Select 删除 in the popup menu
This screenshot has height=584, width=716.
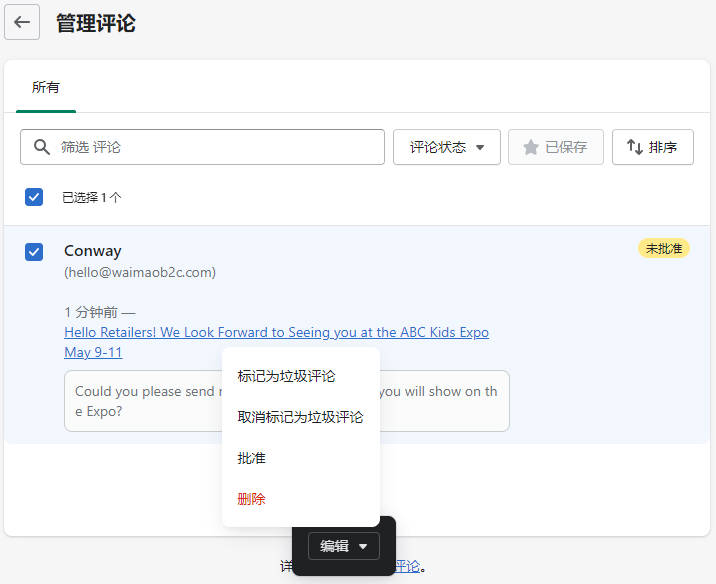(x=301, y=499)
